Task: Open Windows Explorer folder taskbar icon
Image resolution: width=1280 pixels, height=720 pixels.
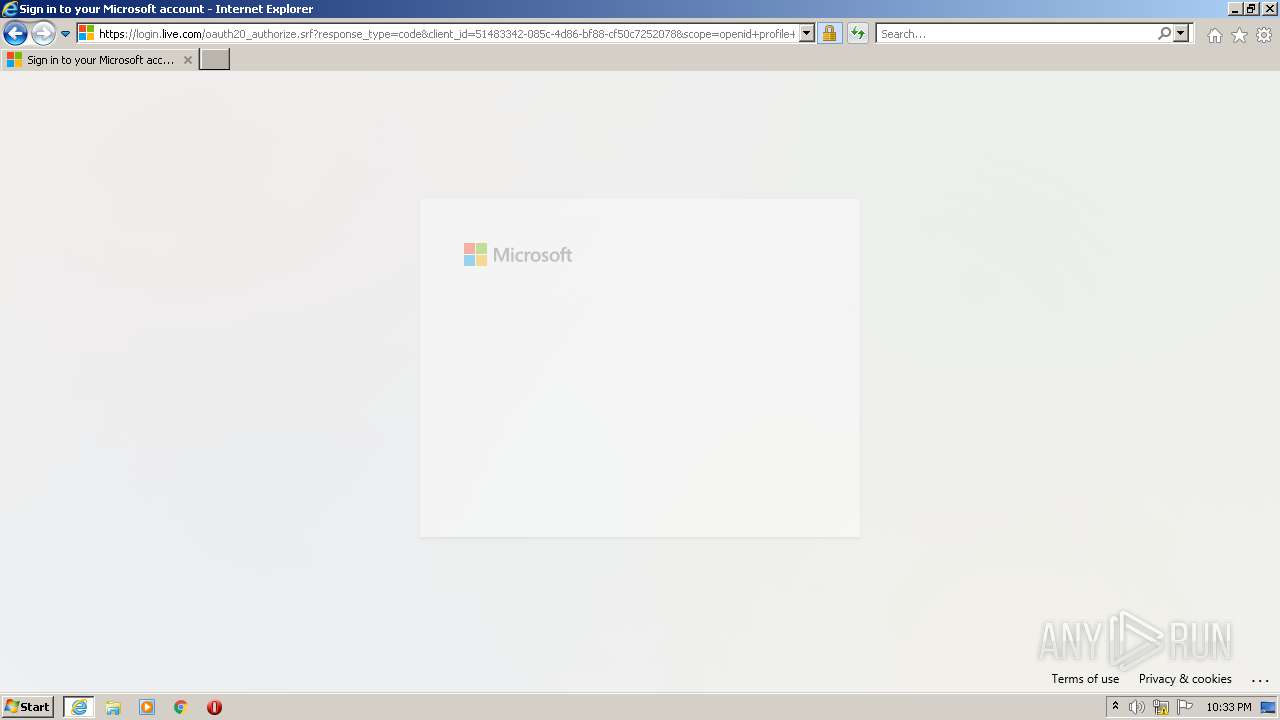Action: point(113,707)
